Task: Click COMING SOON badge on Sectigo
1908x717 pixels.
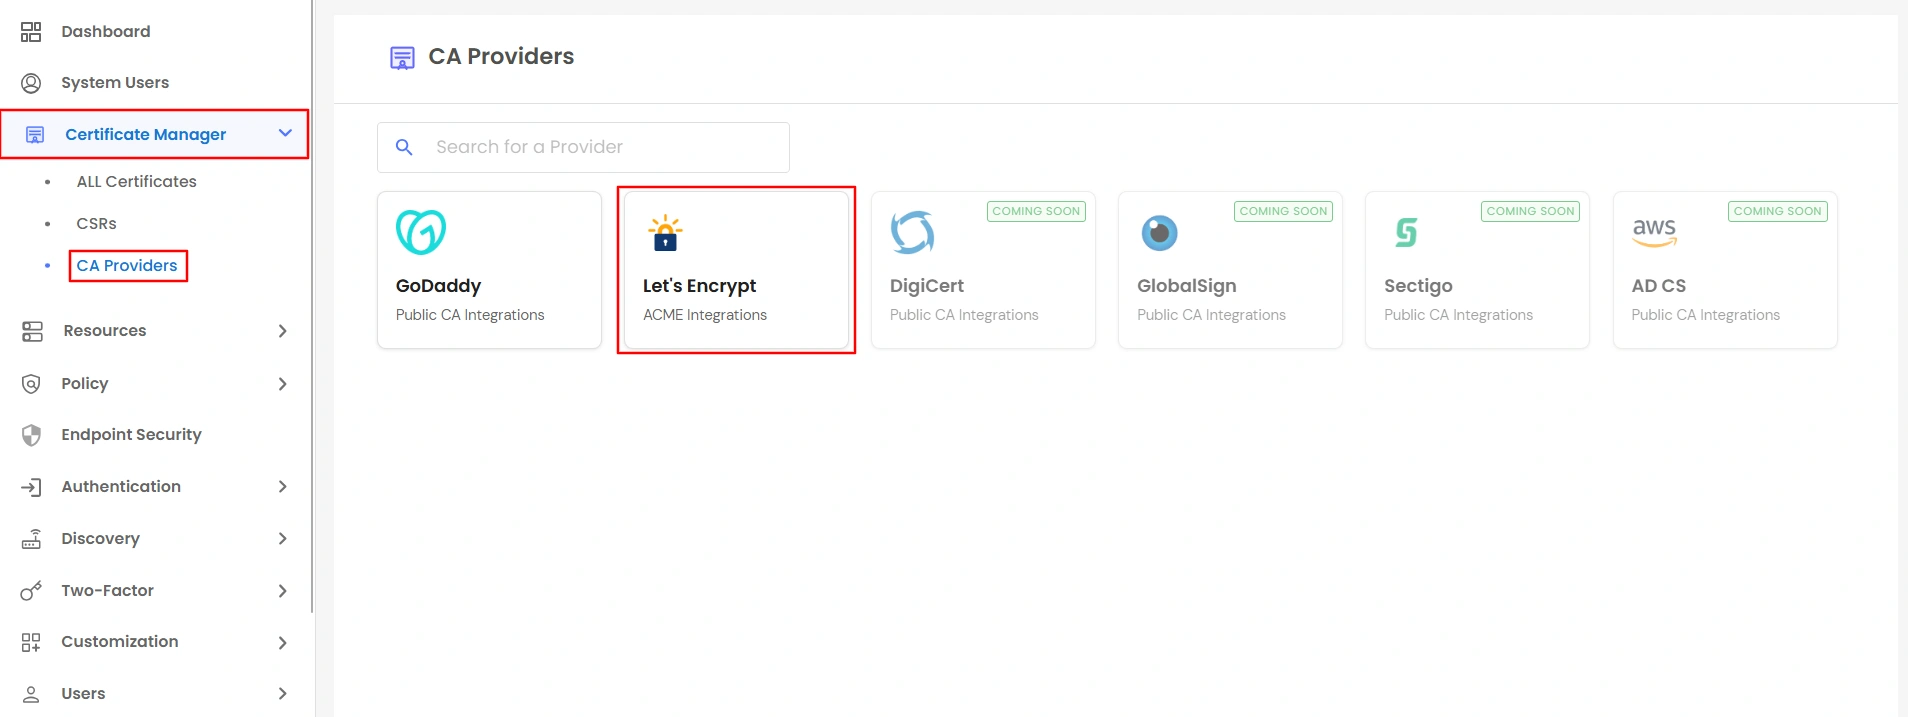Action: point(1531,211)
